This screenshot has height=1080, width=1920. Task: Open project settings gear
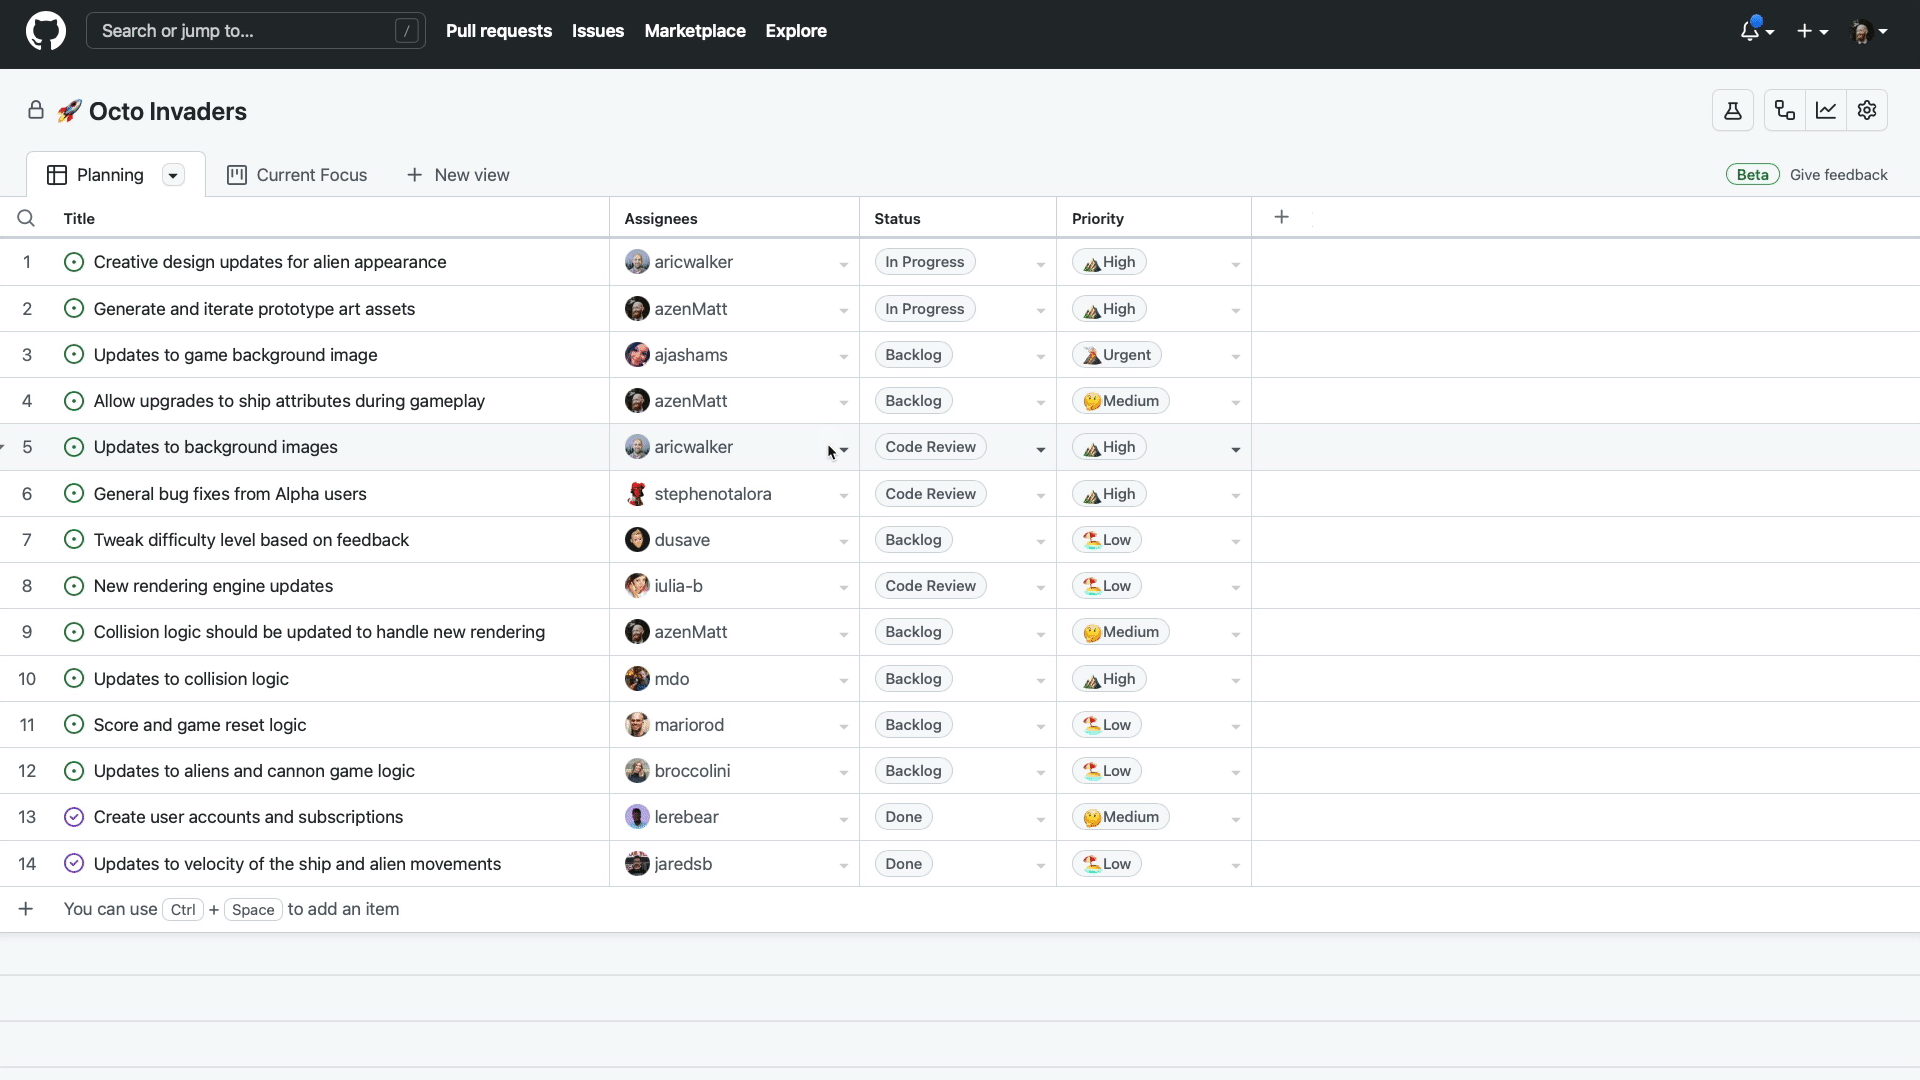point(1867,110)
